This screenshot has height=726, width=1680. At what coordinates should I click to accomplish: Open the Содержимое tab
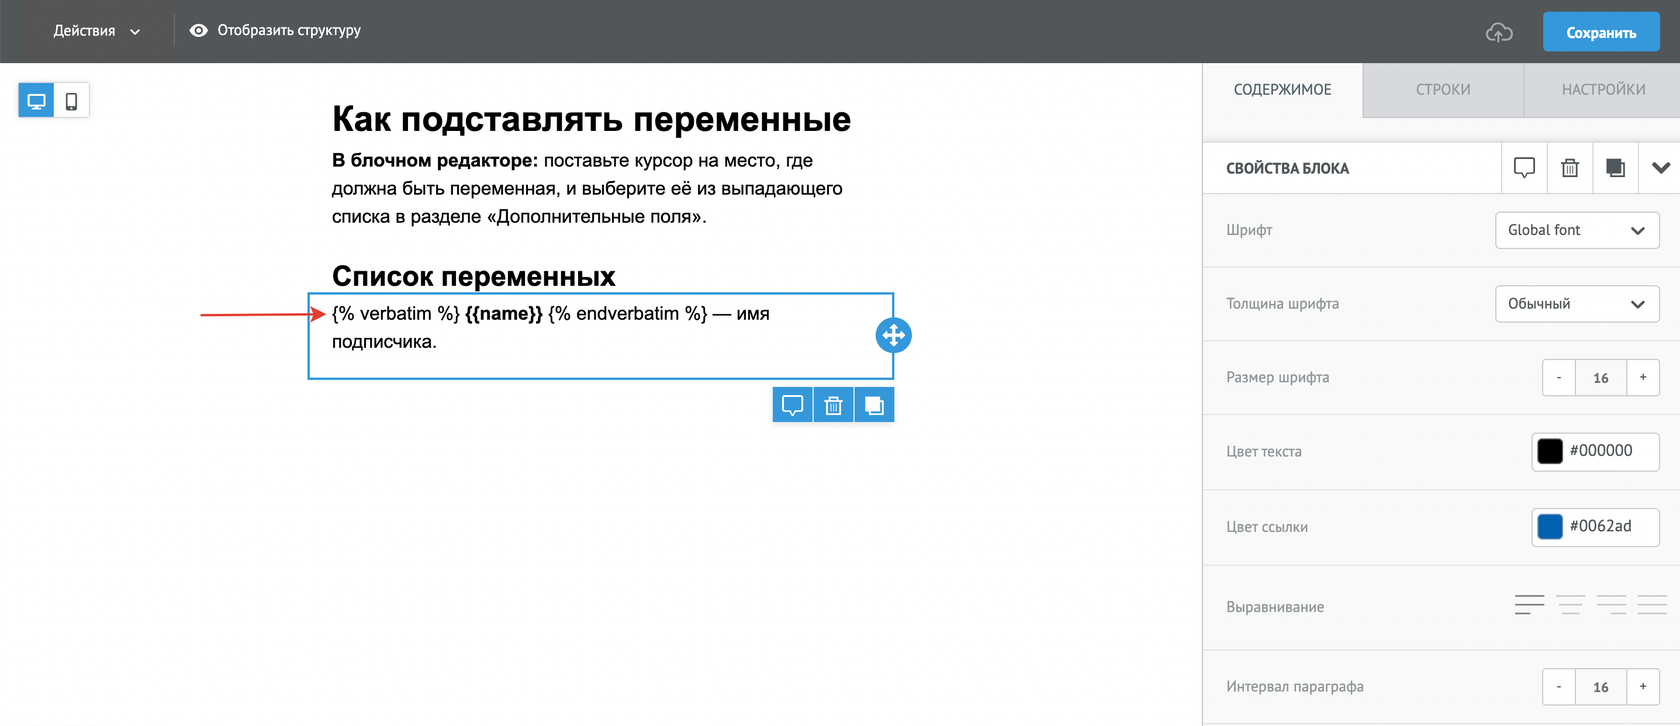[1282, 90]
